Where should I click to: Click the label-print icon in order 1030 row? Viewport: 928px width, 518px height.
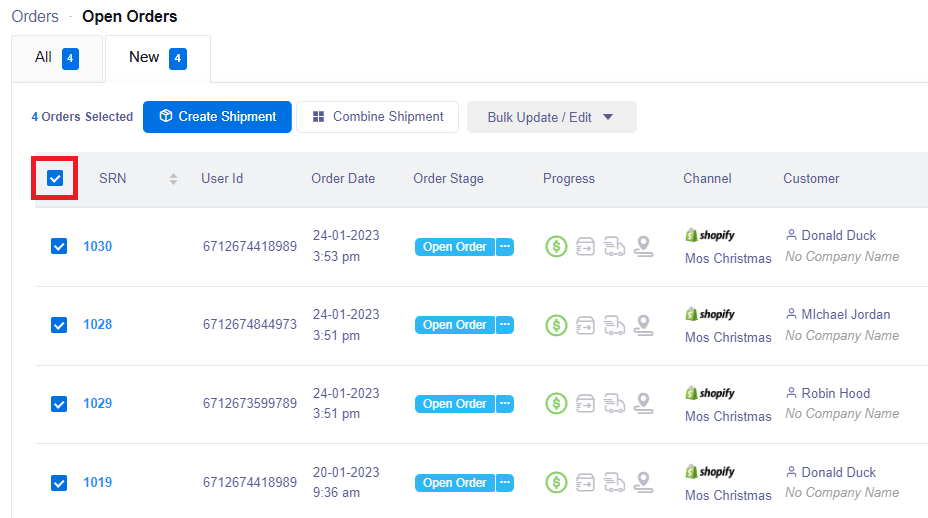[585, 246]
